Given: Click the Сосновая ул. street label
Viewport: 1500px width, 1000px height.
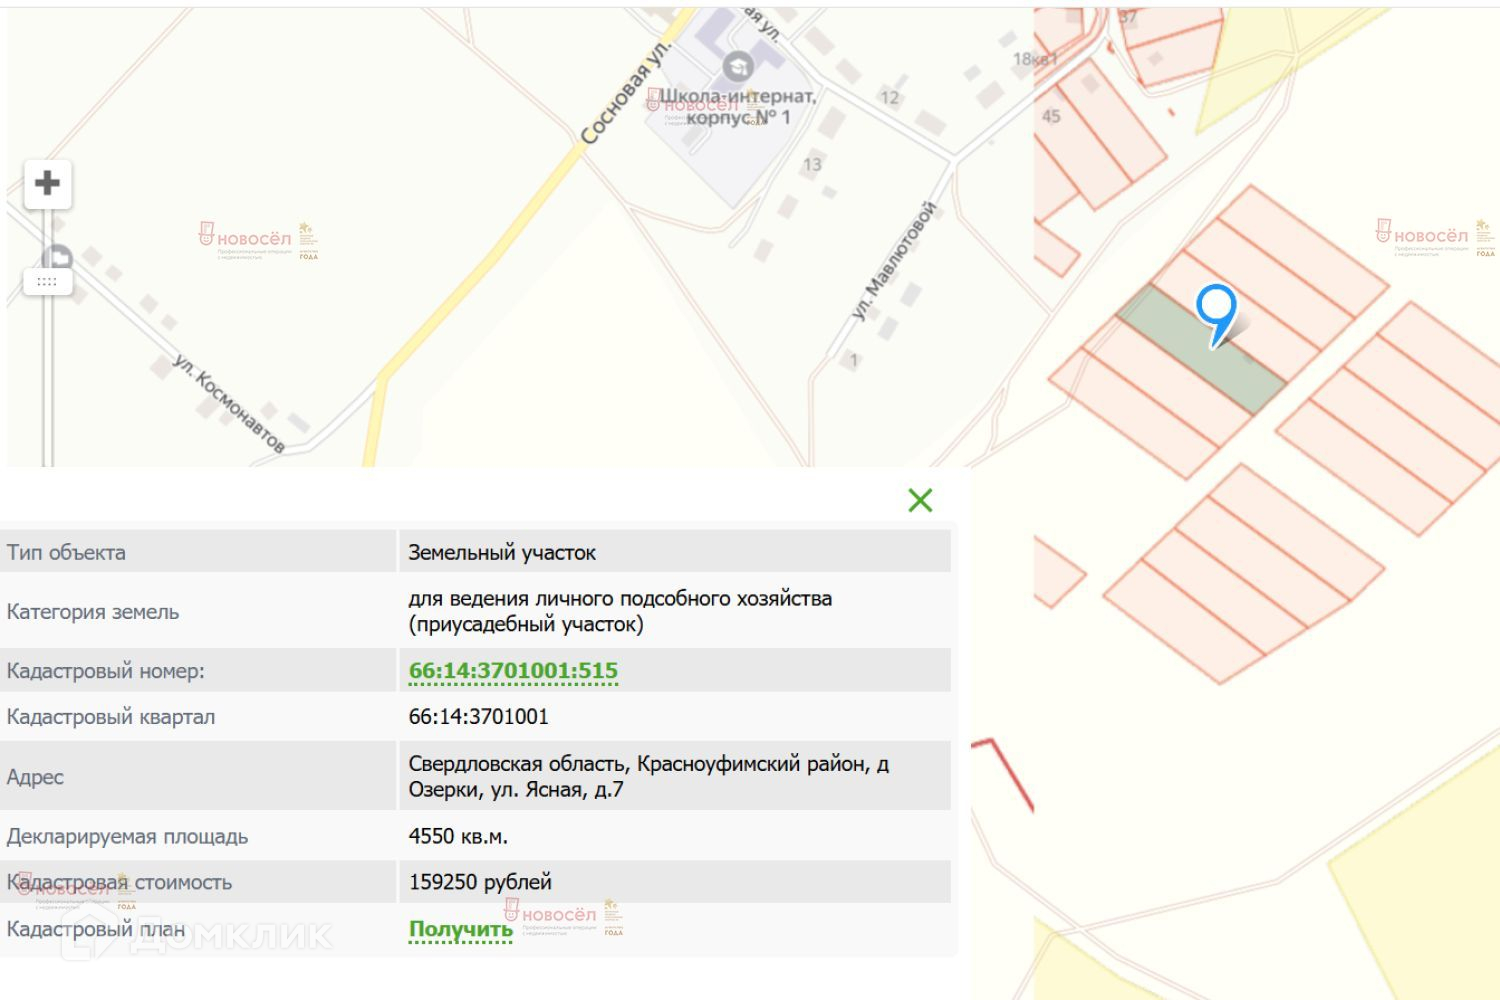Looking at the screenshot, I should pos(623,95).
